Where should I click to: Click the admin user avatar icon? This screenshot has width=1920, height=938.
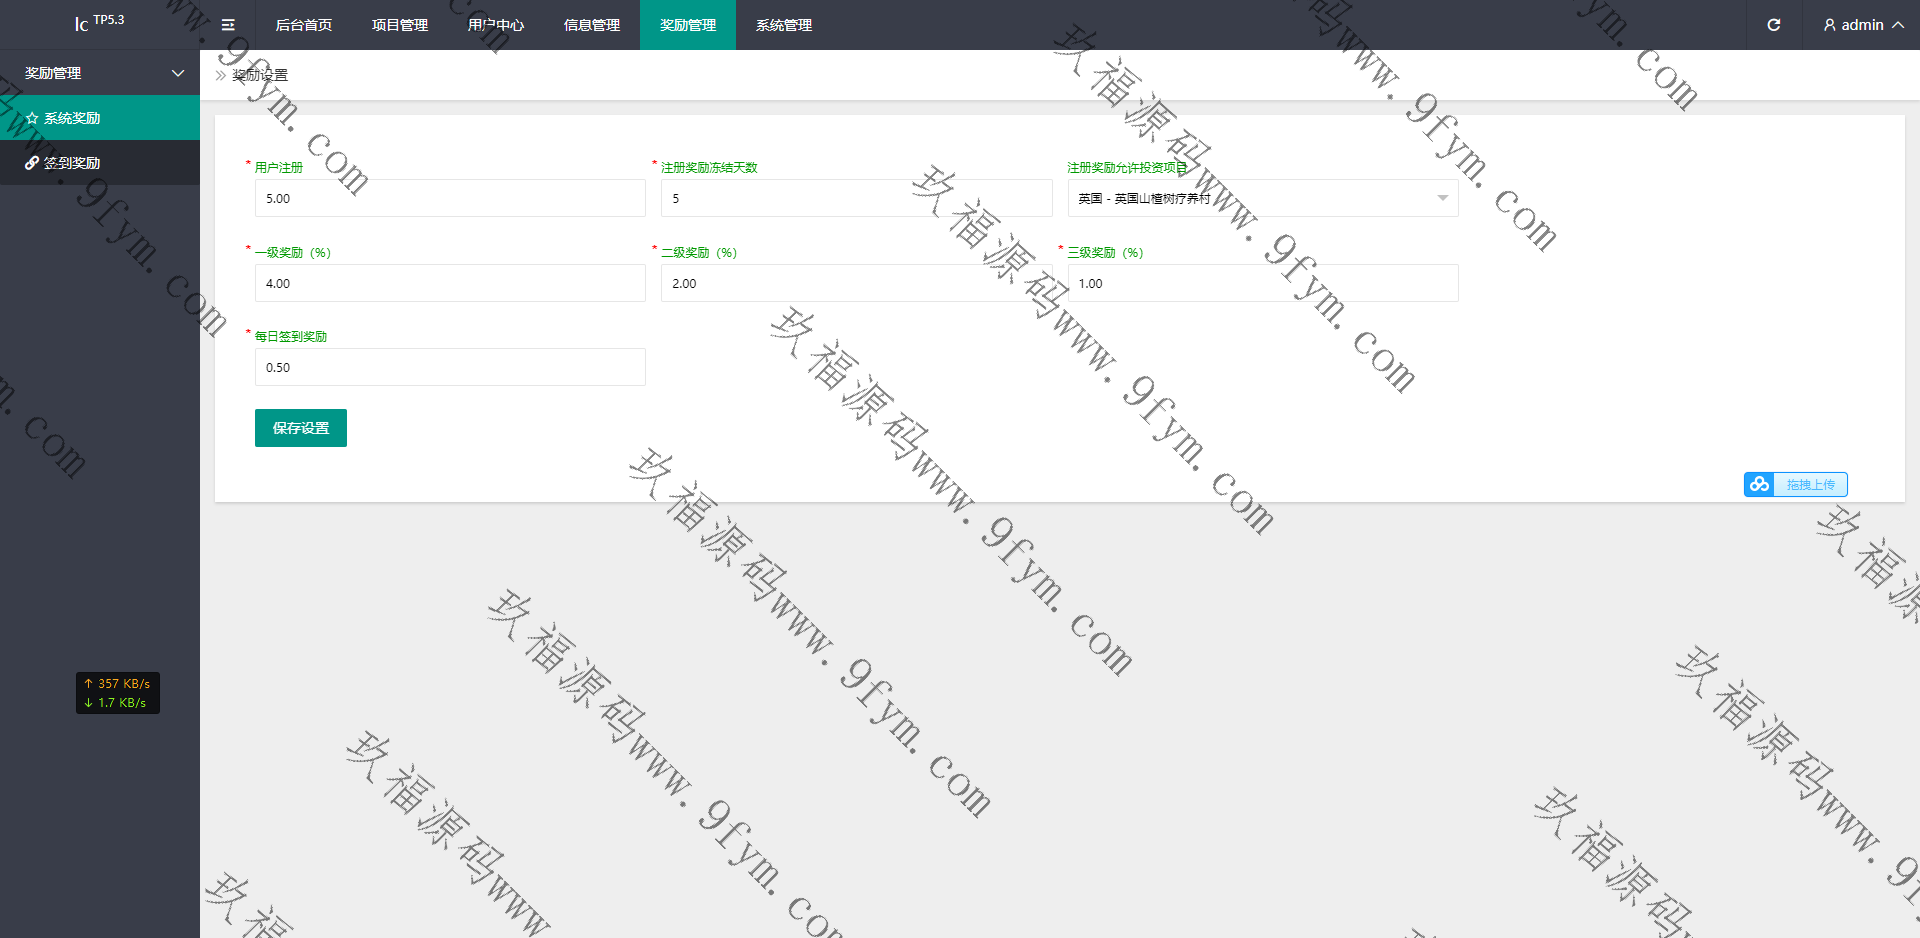pyautogui.click(x=1829, y=25)
